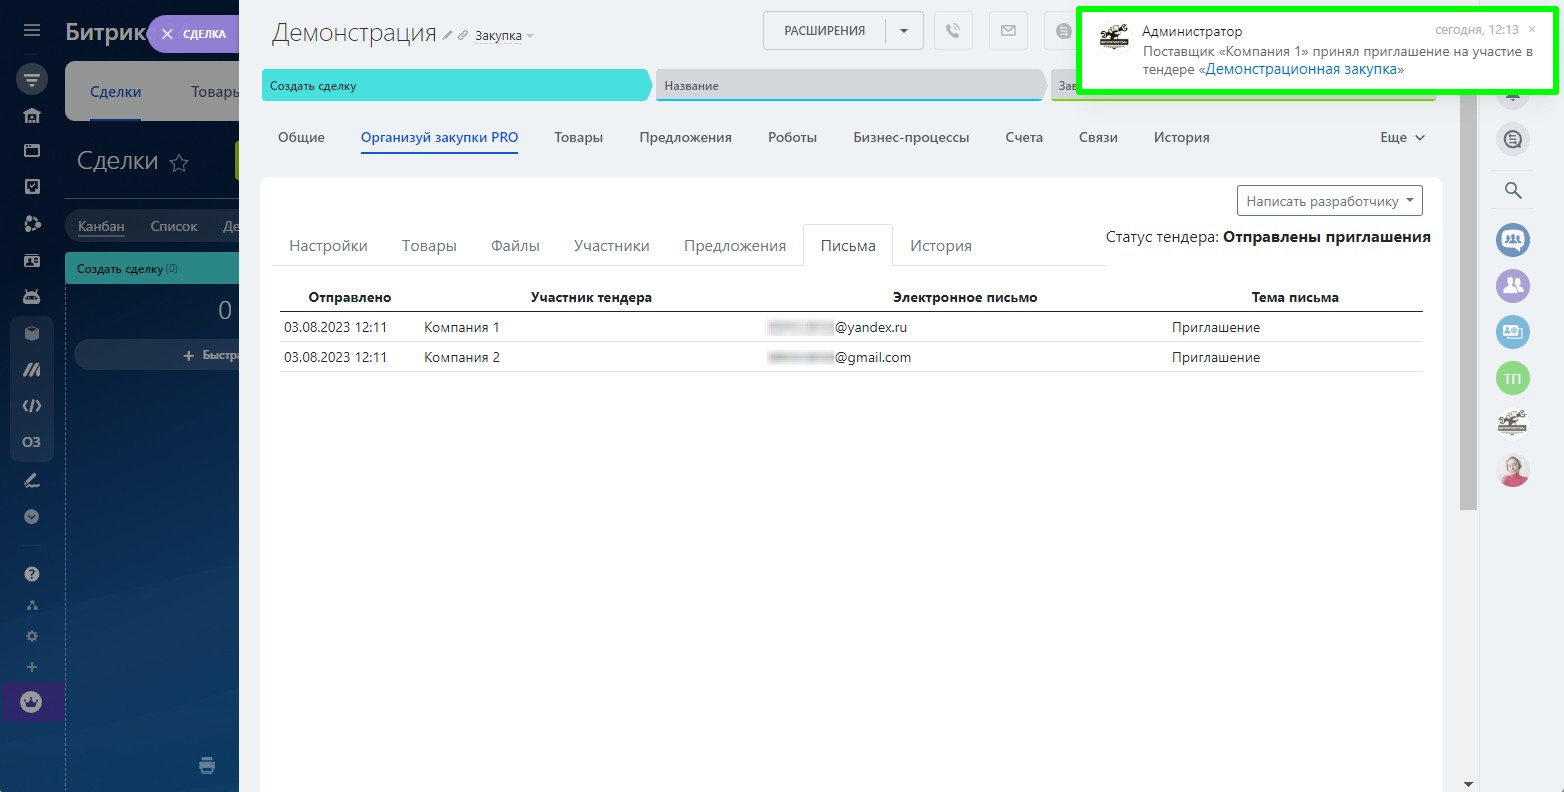Open the Бизнес-процессы tab
Image resolution: width=1564 pixels, height=792 pixels.
coord(910,138)
